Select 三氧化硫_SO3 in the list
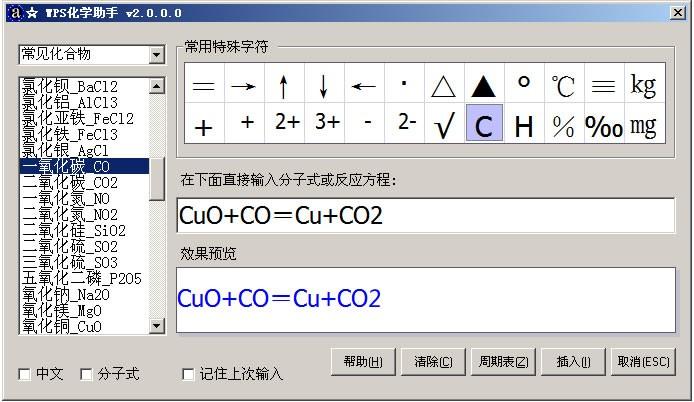Screen dimensions: 694x402 pos(85,262)
